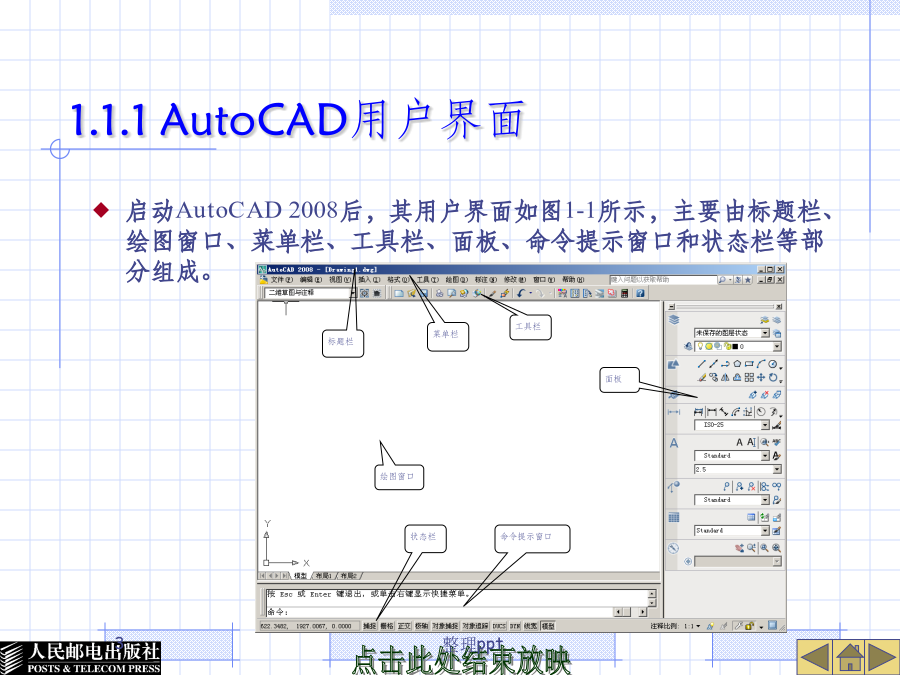Viewport: 900px width, 675px height.
Task: Toggle the DUCS status button
Action: click(499, 626)
